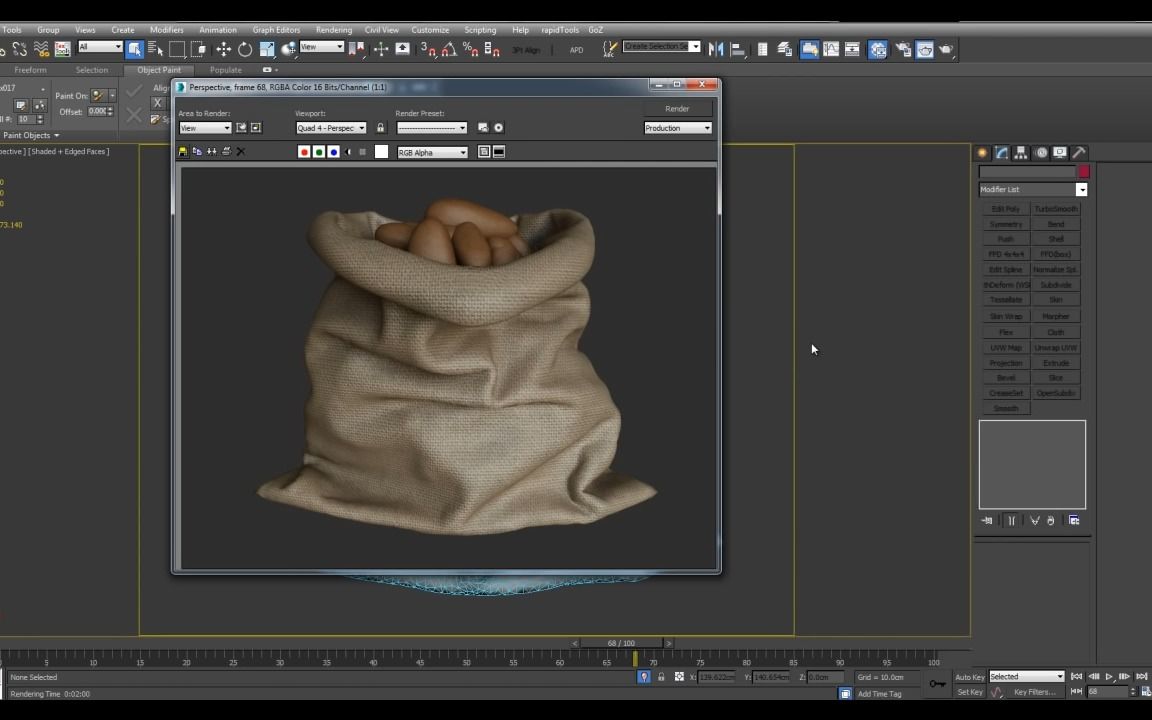The image size is (1152, 720).
Task: Toggle the blue channel display
Action: click(x=333, y=152)
